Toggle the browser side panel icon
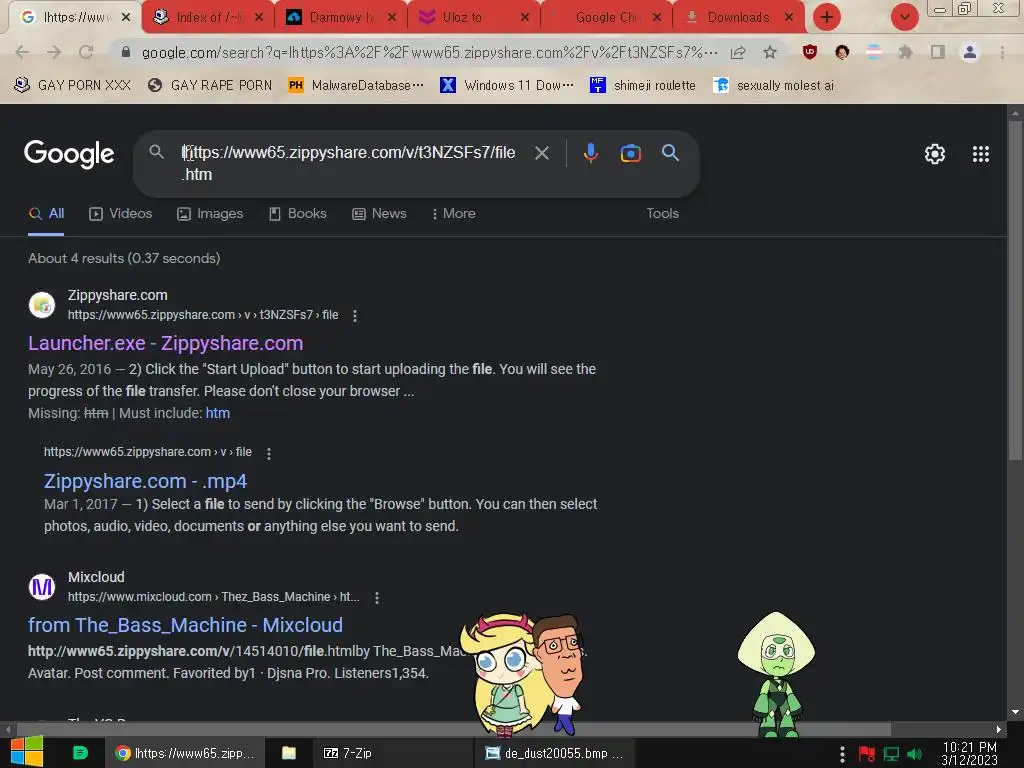Screen dimensions: 1024x768 (938, 52)
